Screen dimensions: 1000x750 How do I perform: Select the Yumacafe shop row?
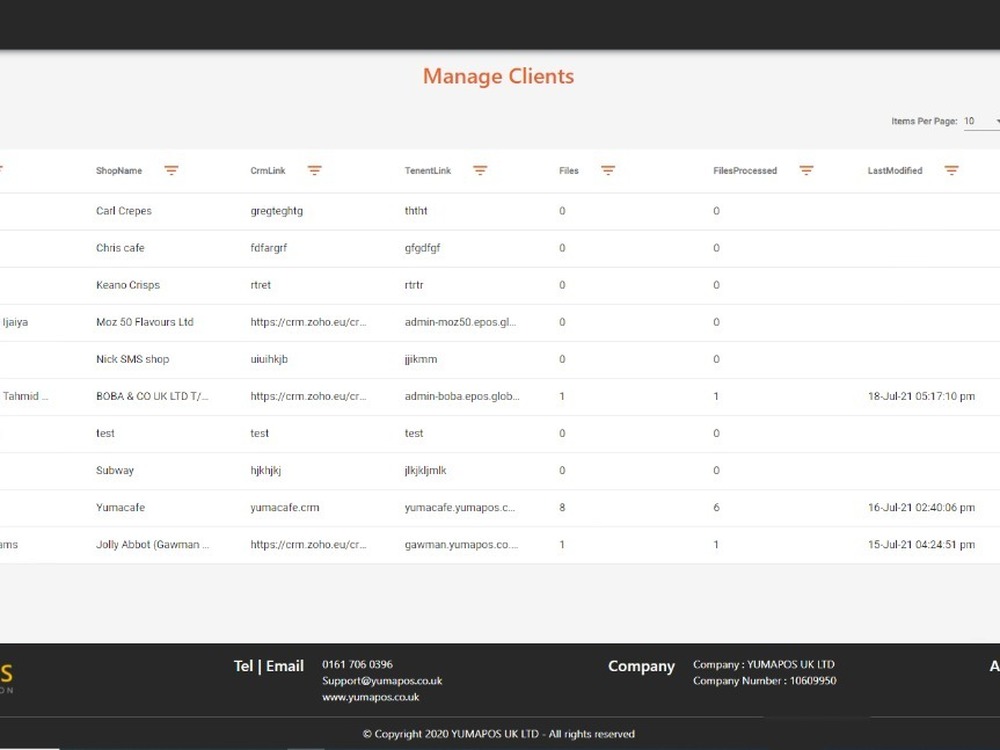[120, 507]
